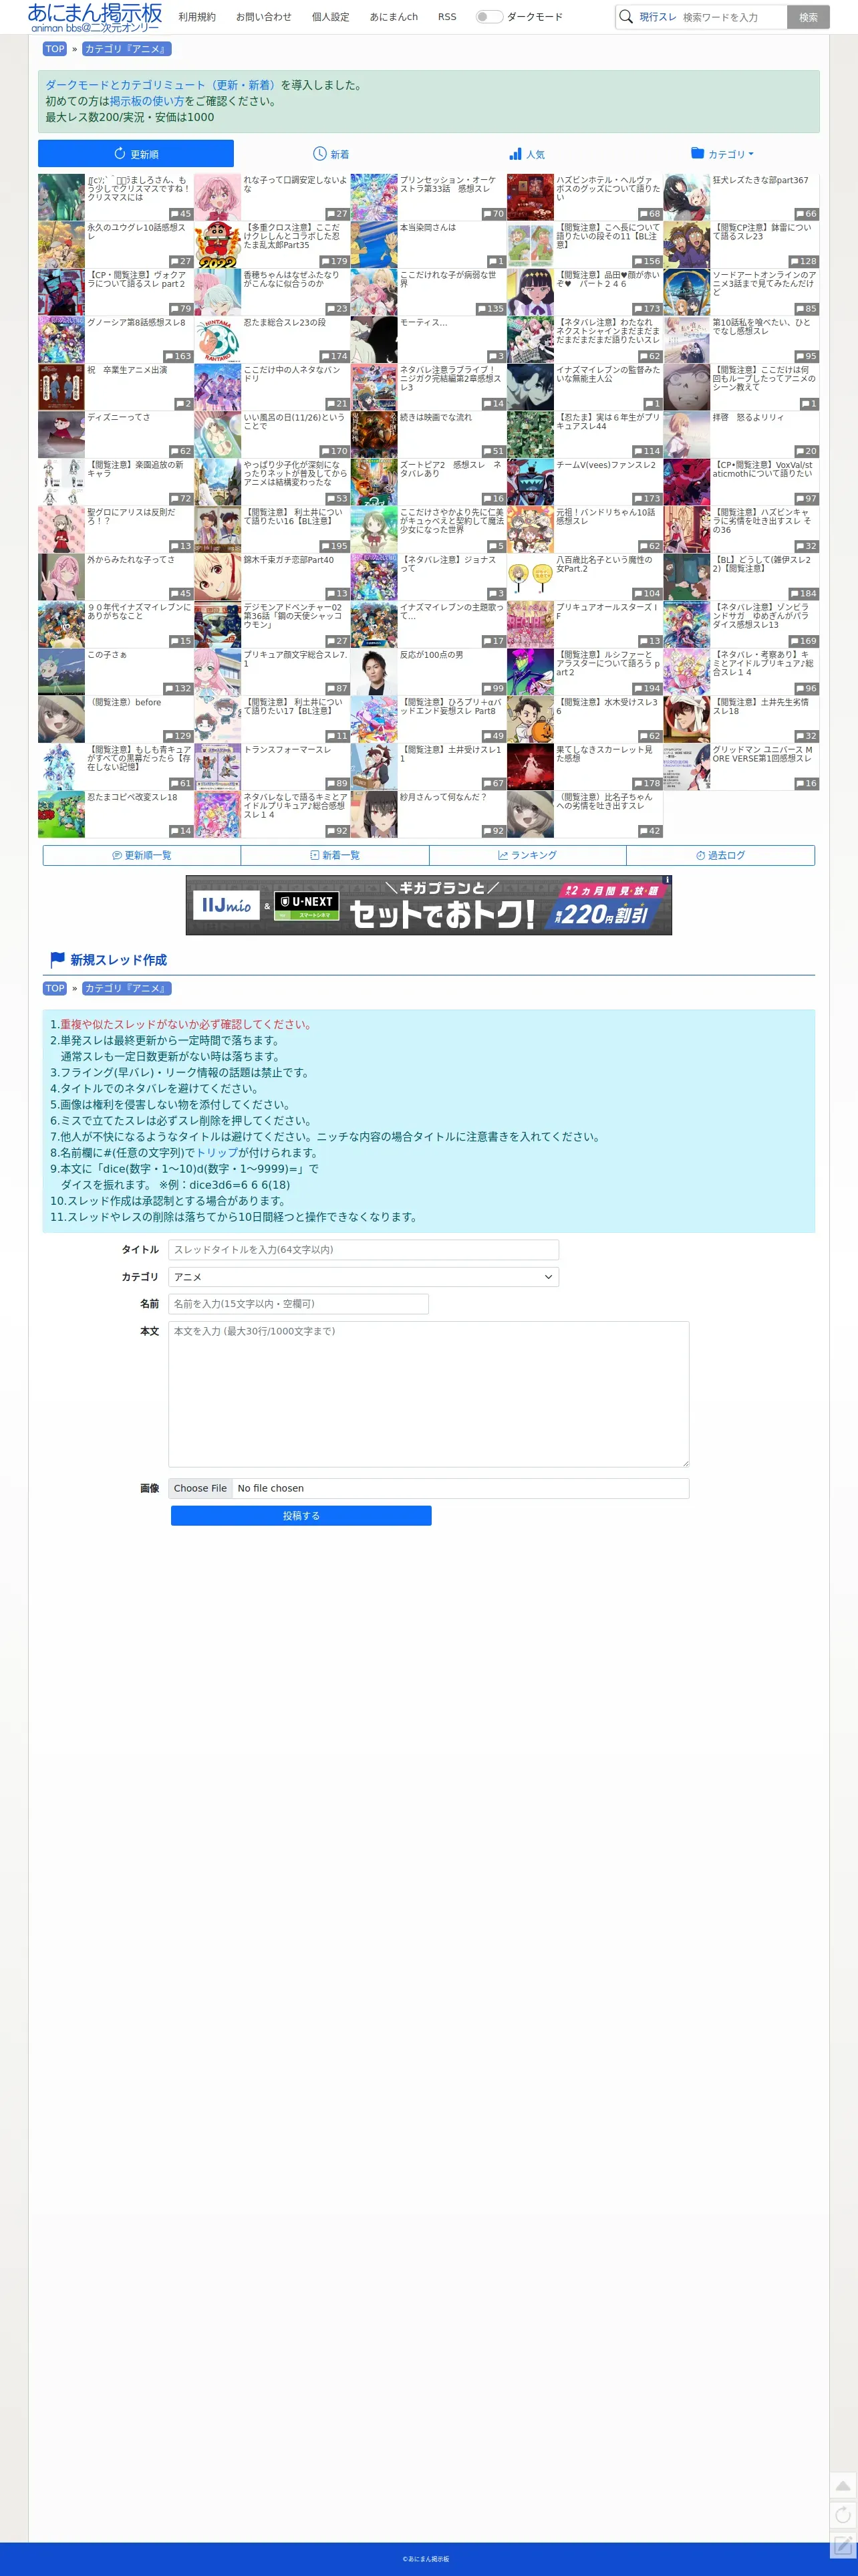Focus the 検索ワードを入力 search field
Viewport: 858px width, 2576px height.
tap(732, 17)
